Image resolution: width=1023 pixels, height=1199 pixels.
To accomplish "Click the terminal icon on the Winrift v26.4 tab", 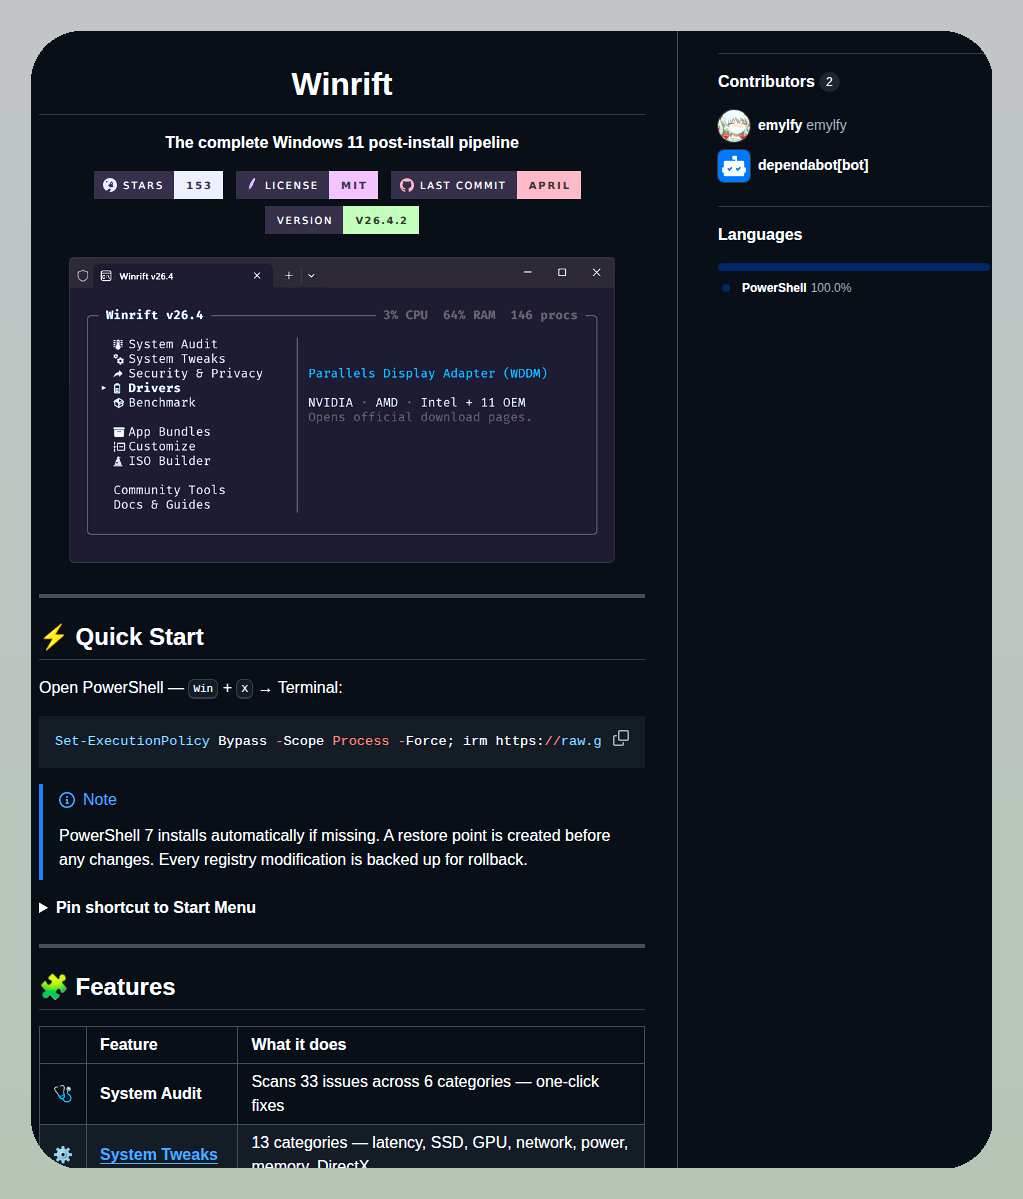I will [106, 276].
